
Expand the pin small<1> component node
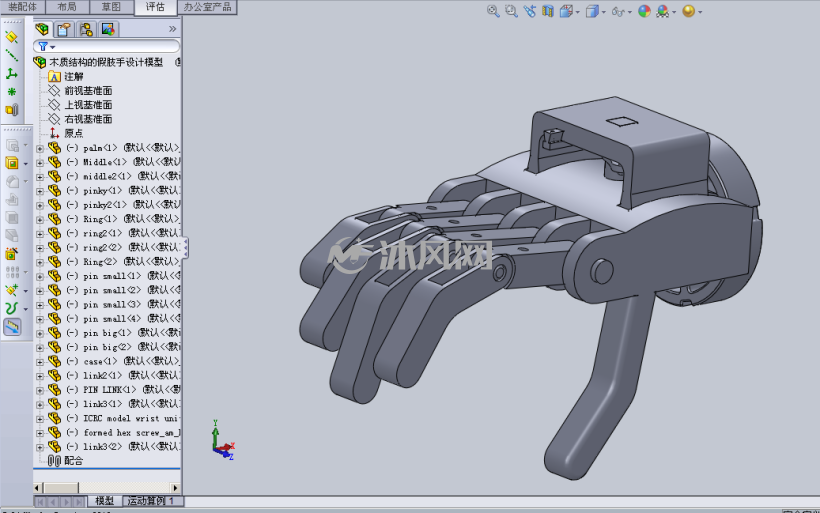(40, 277)
